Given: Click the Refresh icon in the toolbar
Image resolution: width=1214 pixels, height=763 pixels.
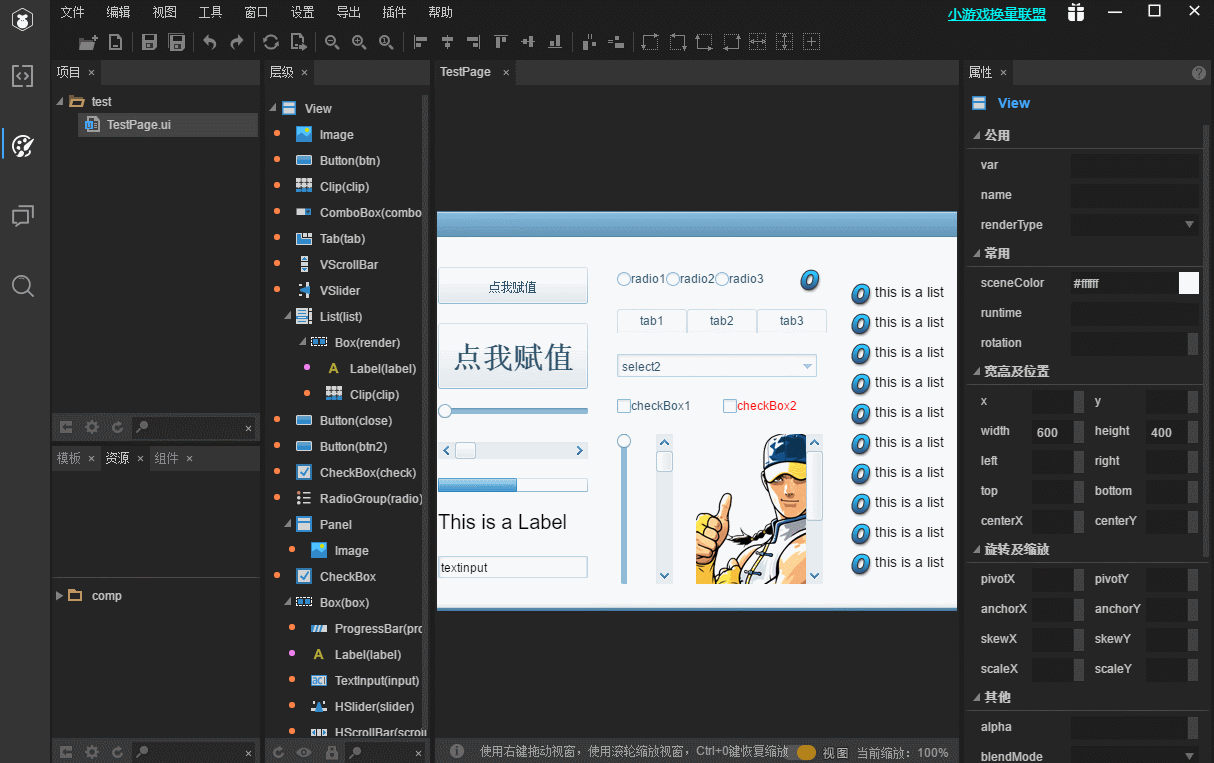Looking at the screenshot, I should coord(270,41).
